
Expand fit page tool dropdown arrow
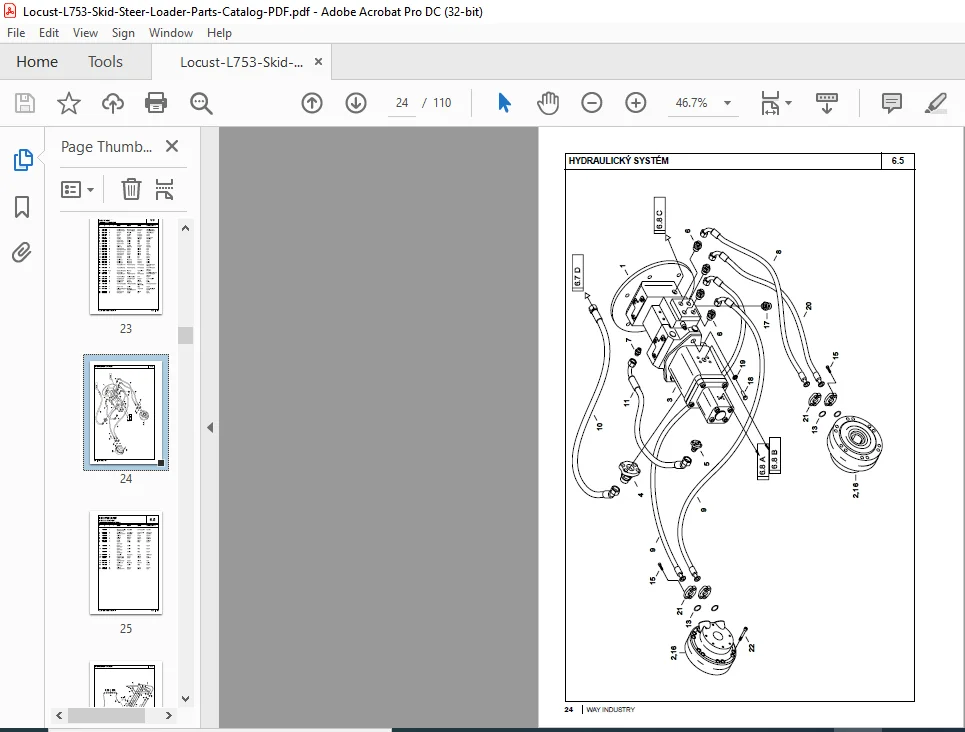788,103
